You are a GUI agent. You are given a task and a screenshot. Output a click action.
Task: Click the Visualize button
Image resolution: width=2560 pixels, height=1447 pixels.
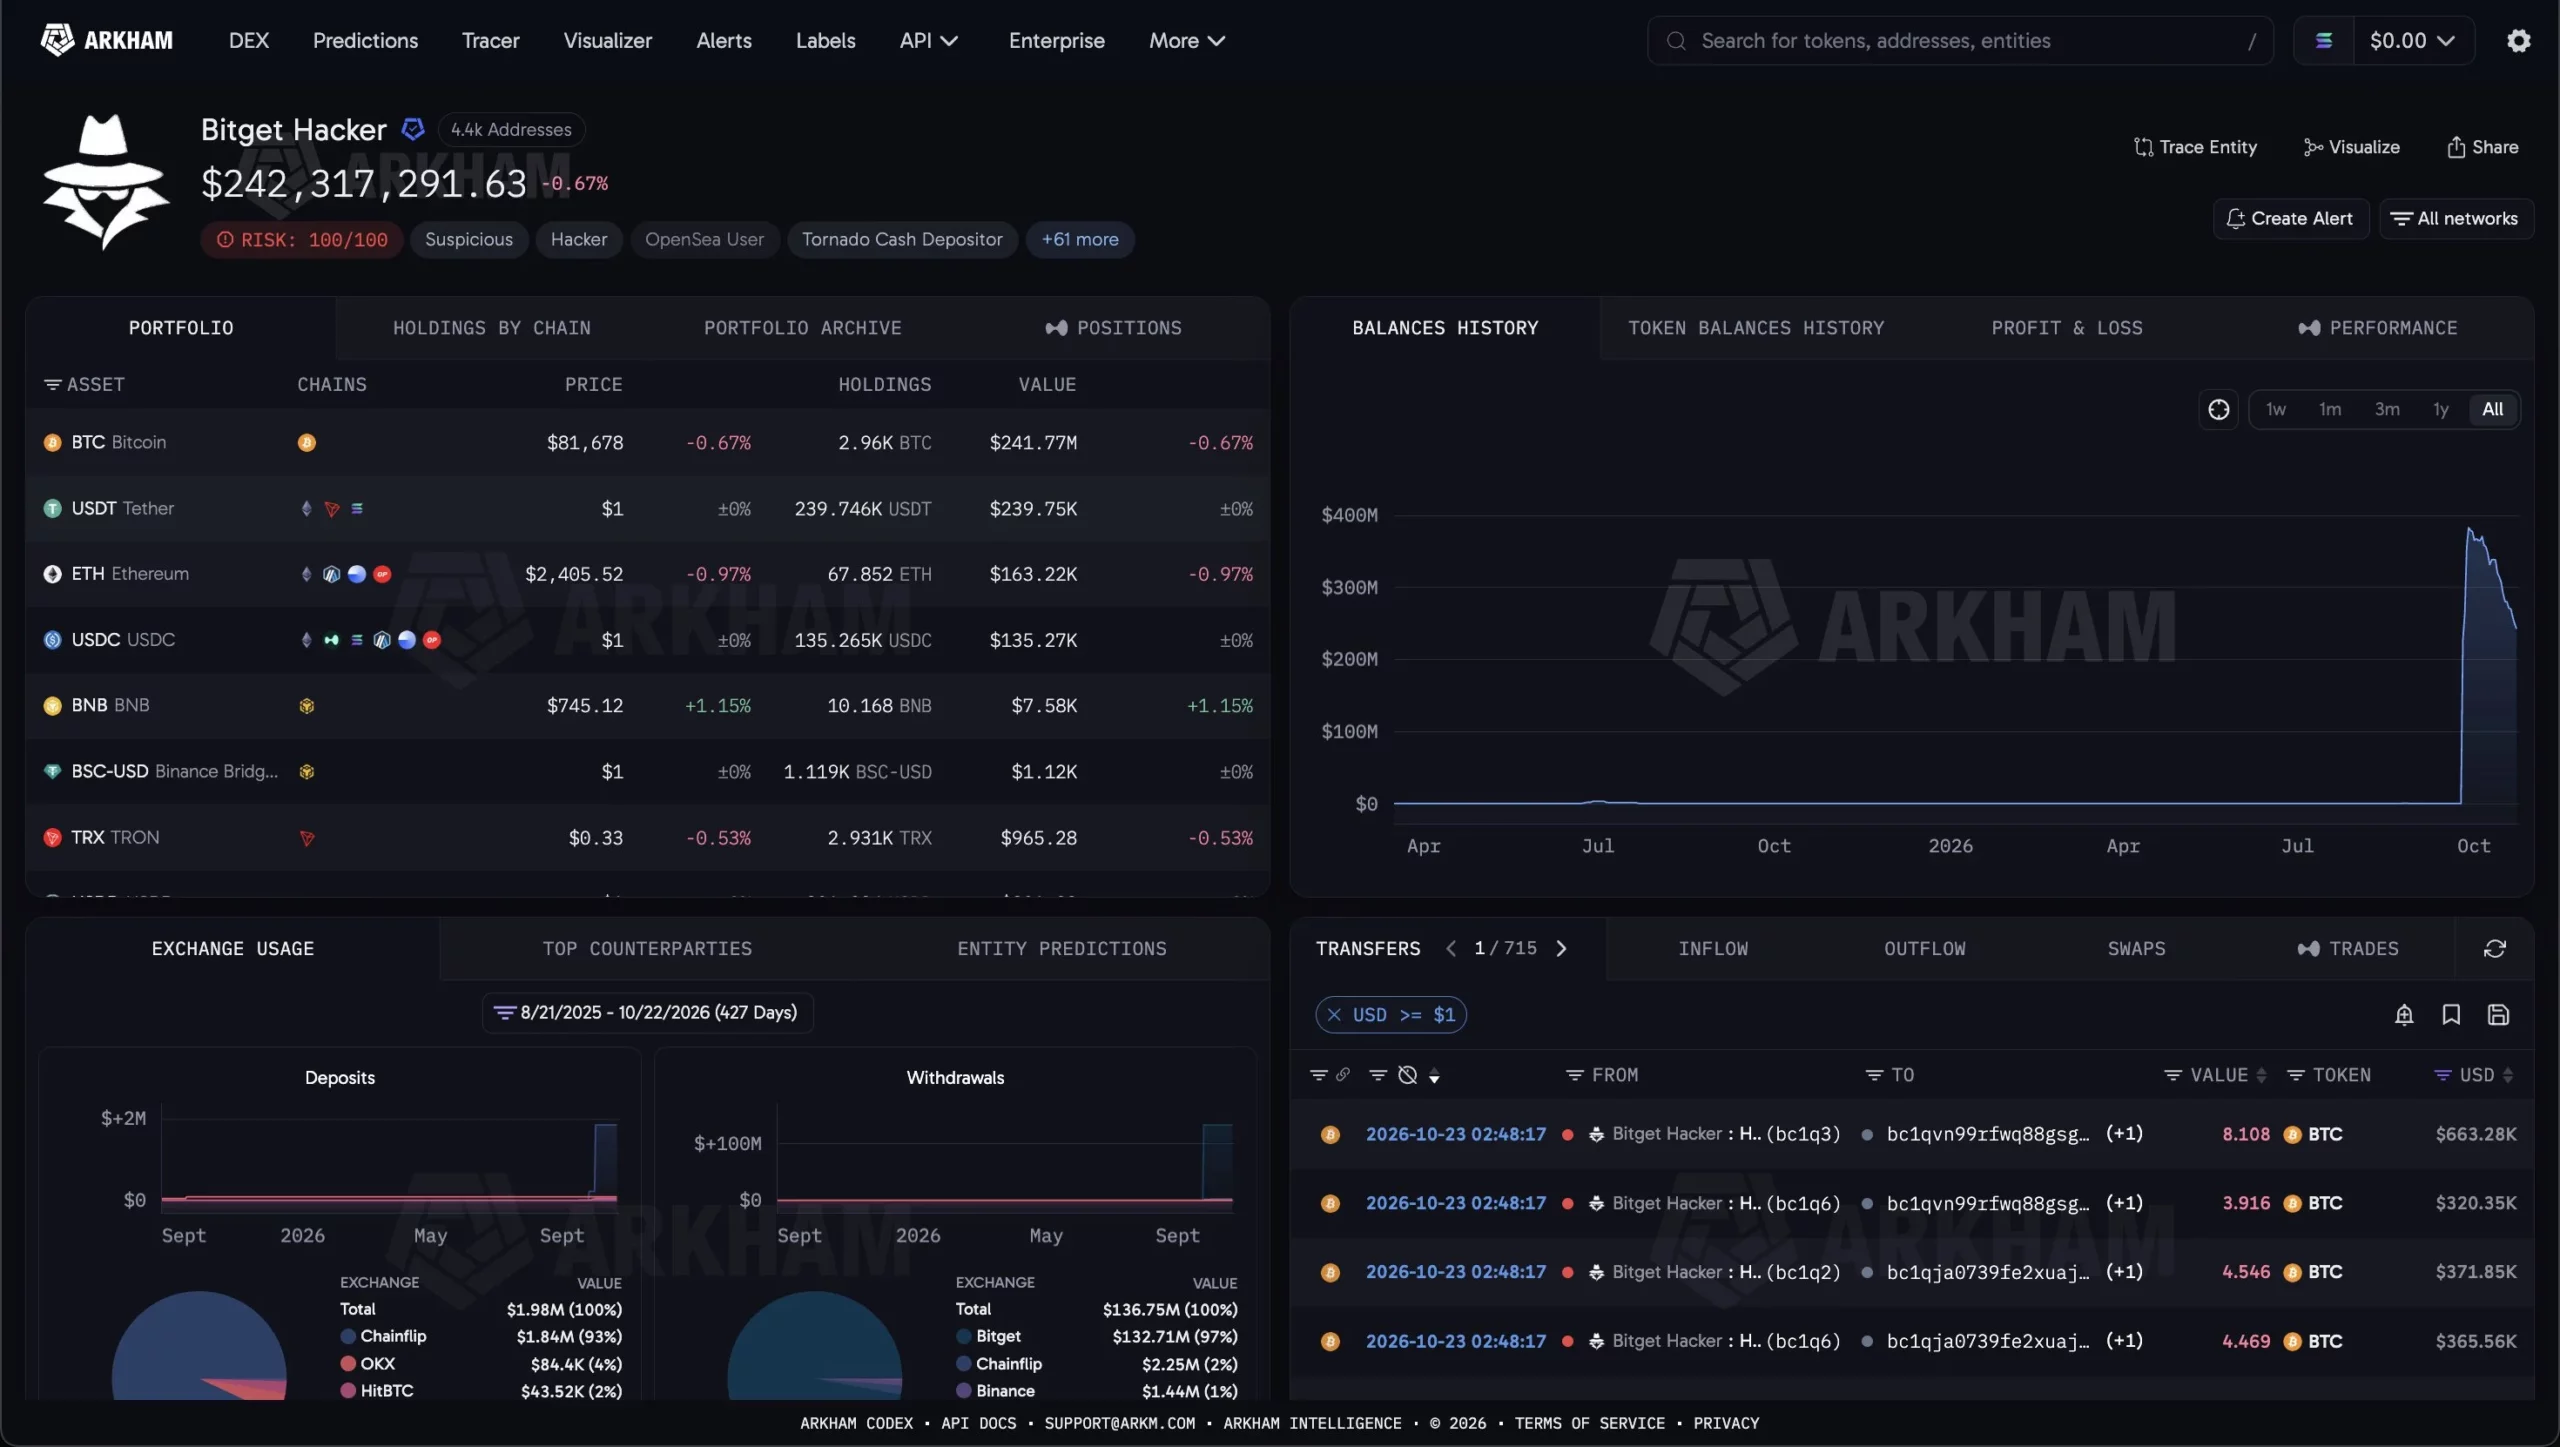tap(2351, 147)
